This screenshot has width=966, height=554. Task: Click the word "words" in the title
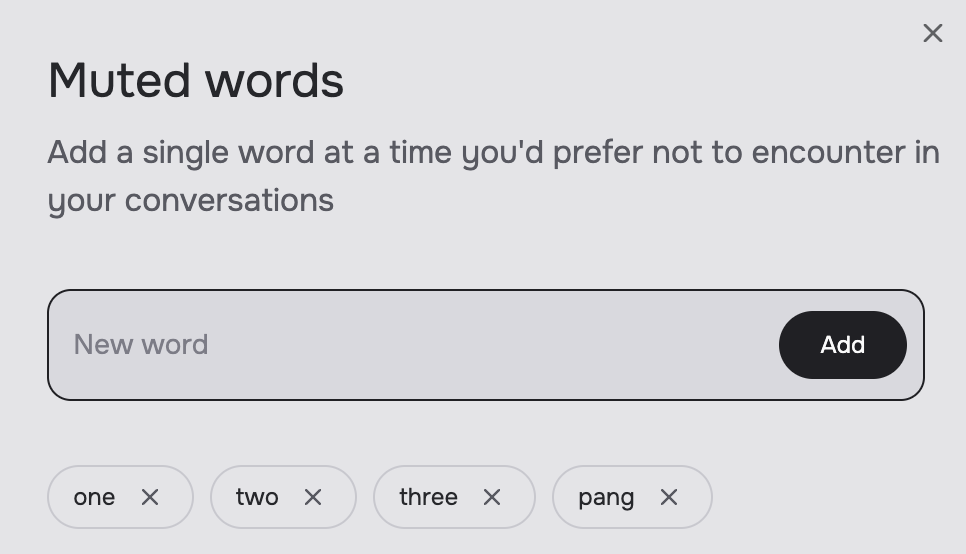pos(275,81)
